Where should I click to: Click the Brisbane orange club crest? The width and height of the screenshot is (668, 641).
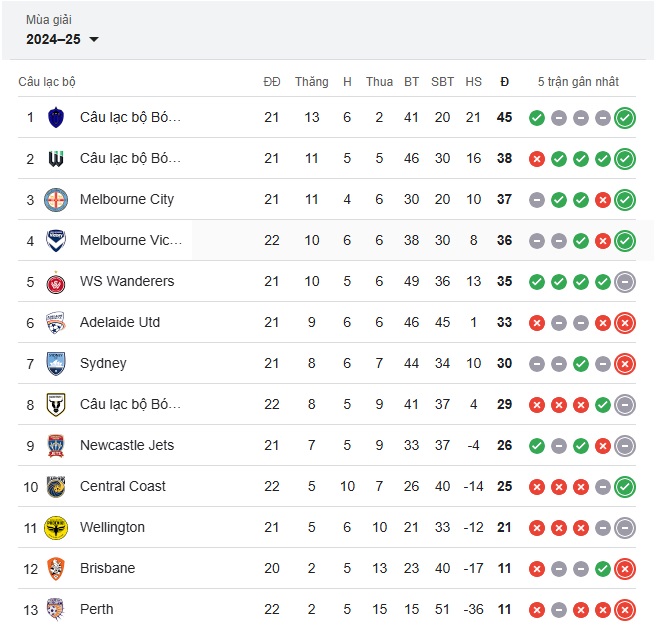[56, 569]
